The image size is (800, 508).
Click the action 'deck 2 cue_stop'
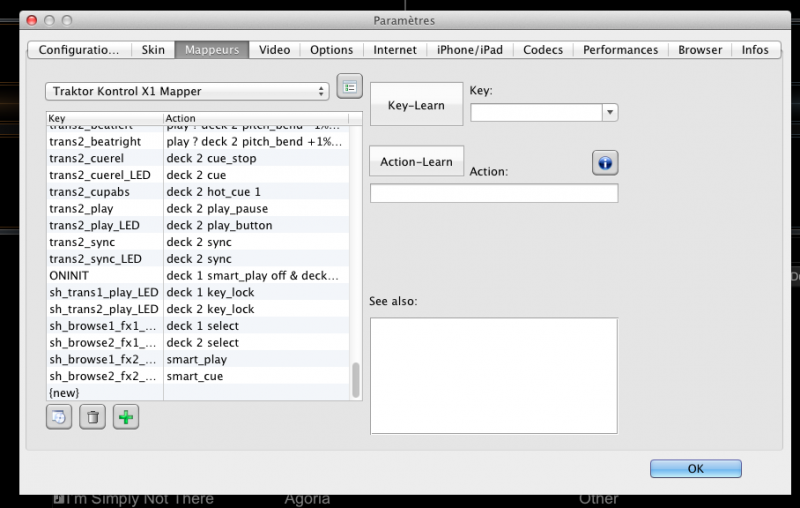pyautogui.click(x=211, y=158)
